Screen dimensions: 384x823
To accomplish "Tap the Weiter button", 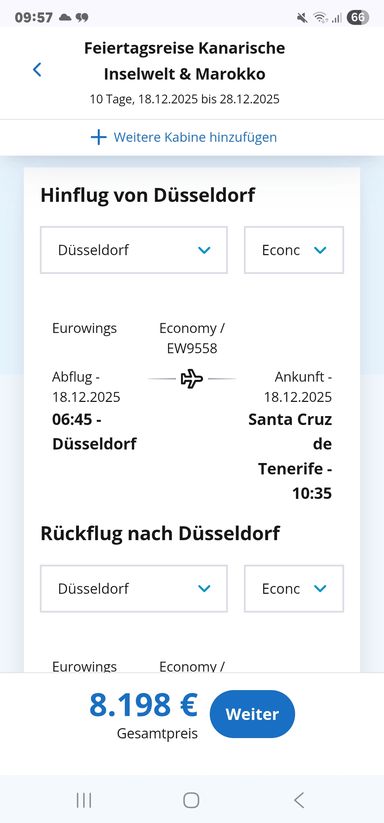I will coord(252,714).
